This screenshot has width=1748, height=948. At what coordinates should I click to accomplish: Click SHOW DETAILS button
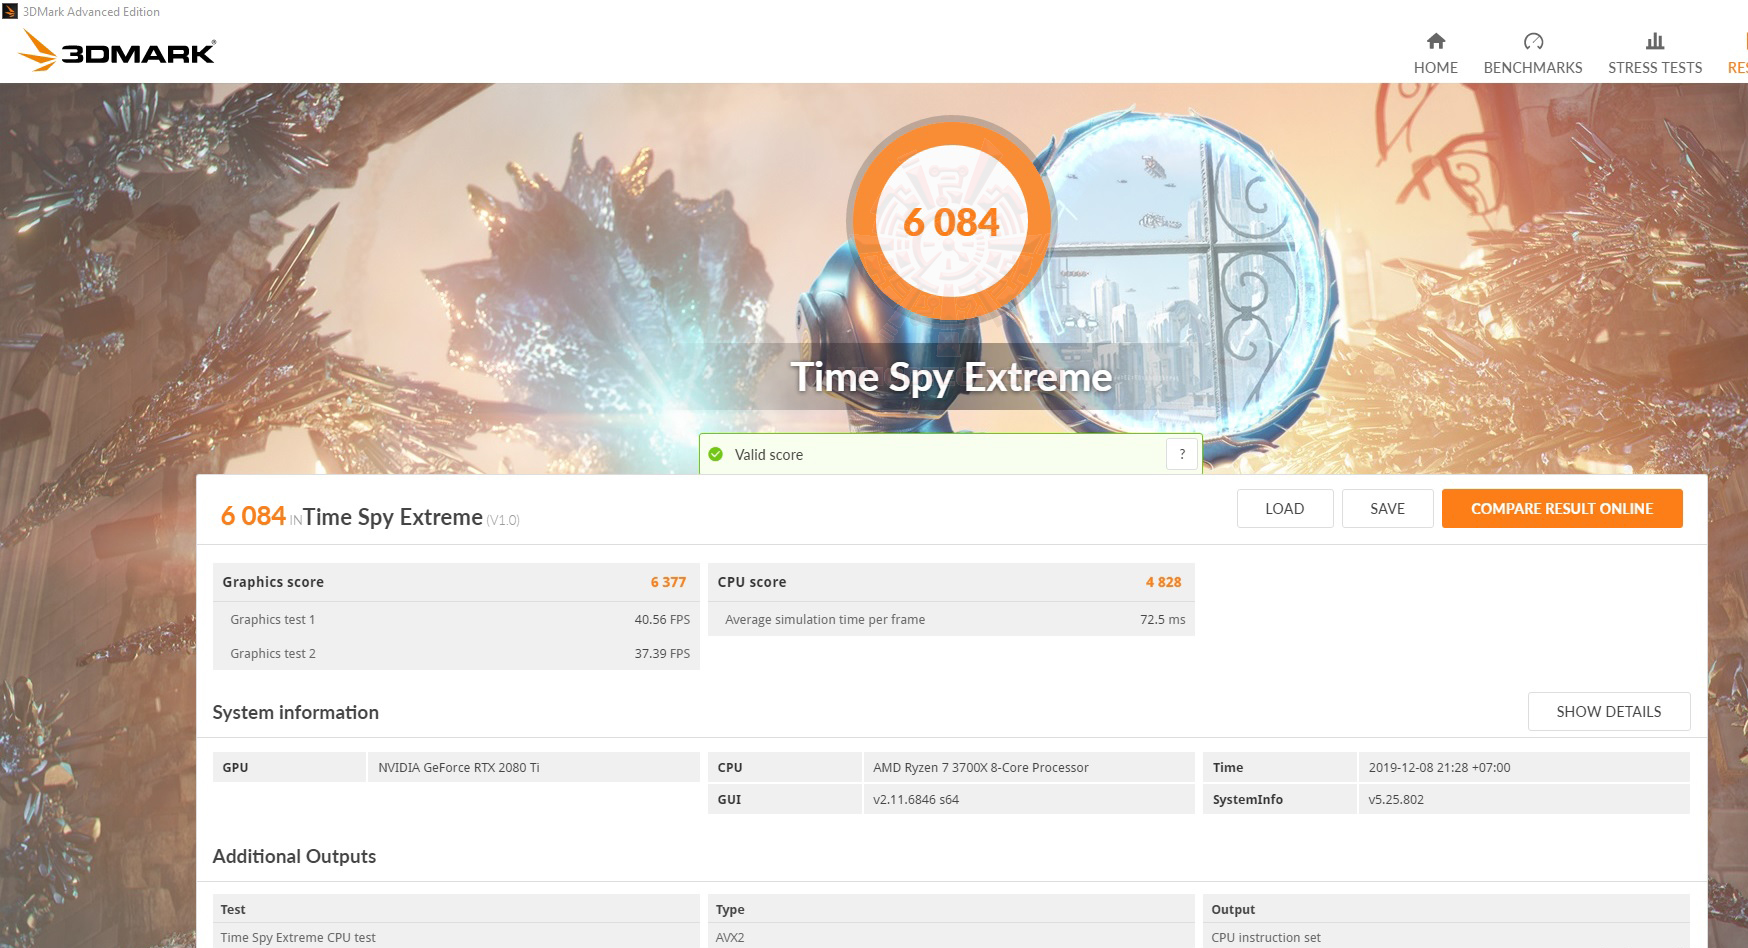point(1608,711)
